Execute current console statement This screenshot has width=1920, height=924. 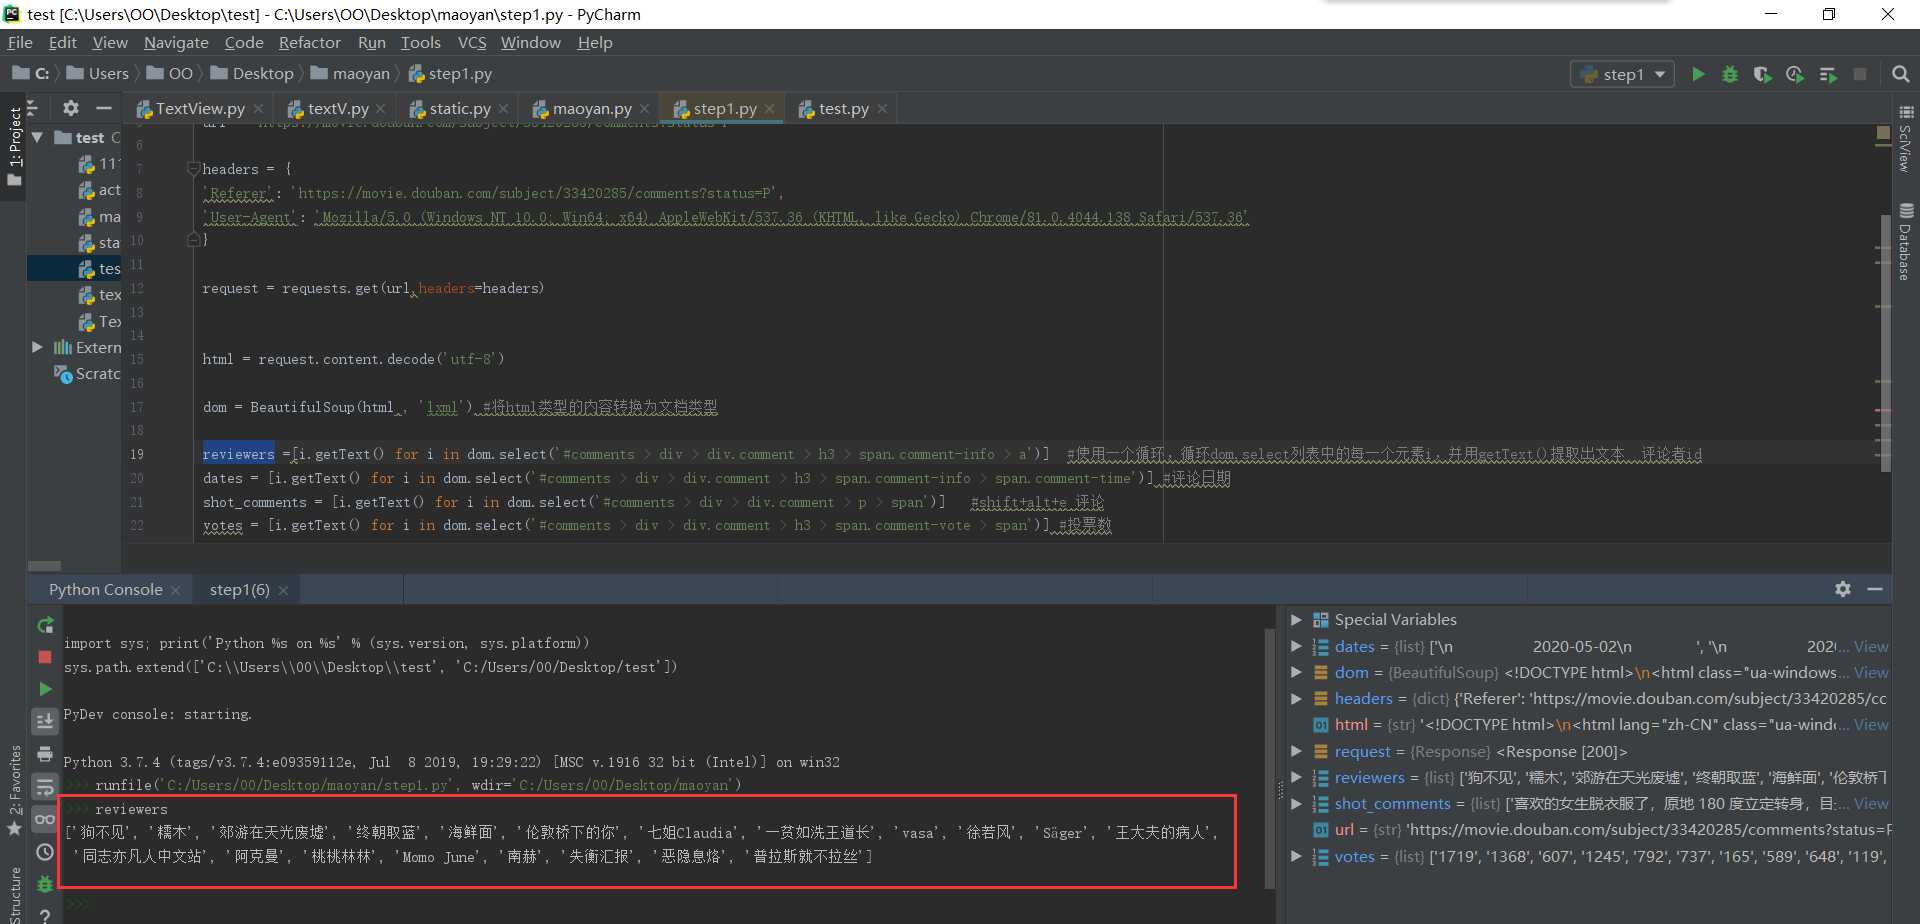pyautogui.click(x=45, y=689)
